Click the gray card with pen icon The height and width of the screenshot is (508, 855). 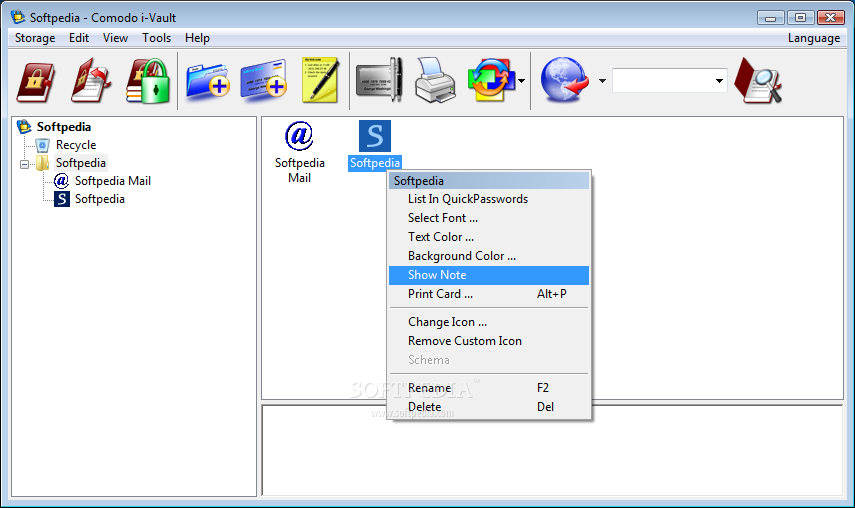click(379, 80)
